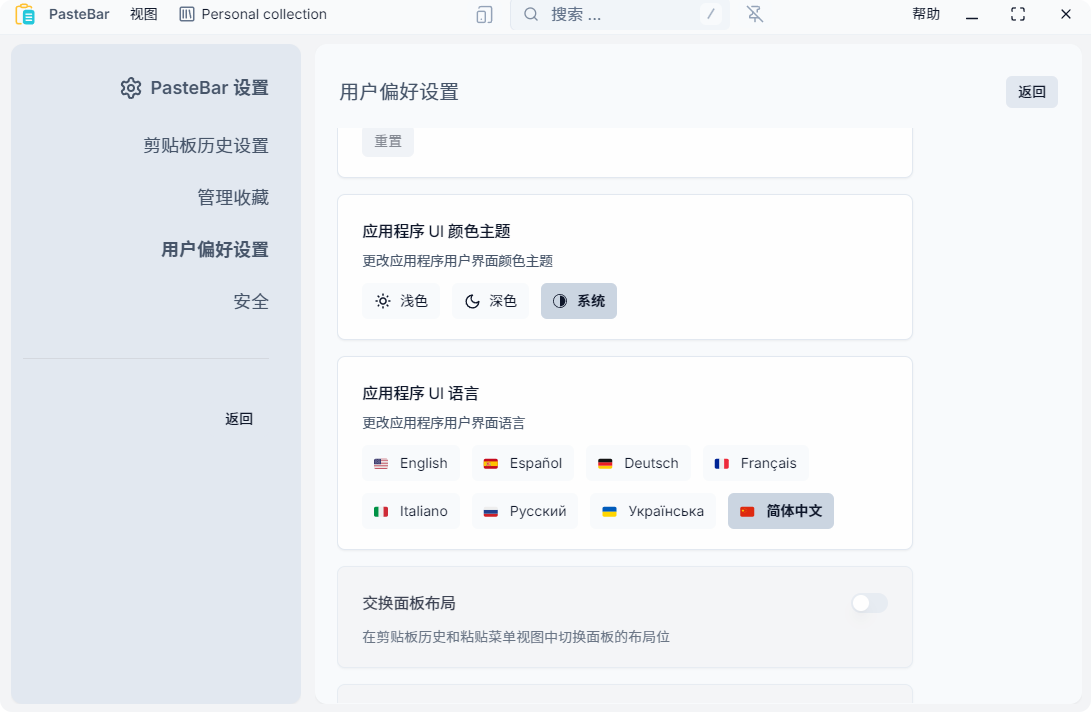Select the sun icon for 浅色 theme
The width and height of the screenshot is (1091, 712).
click(382, 301)
